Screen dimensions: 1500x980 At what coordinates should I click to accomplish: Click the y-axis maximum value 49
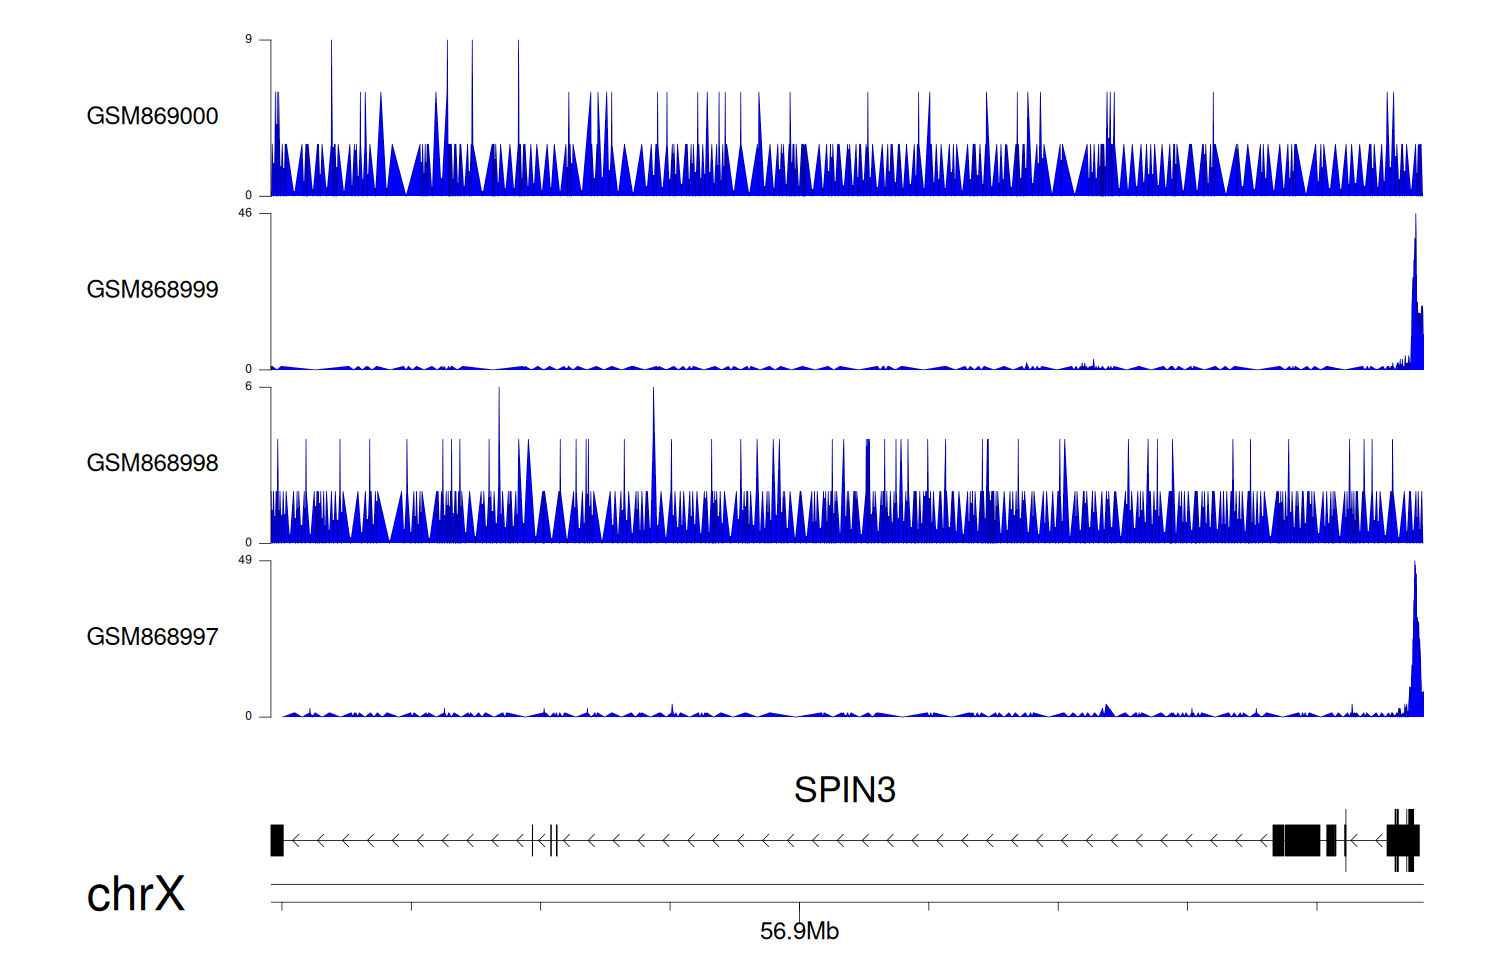tap(245, 560)
